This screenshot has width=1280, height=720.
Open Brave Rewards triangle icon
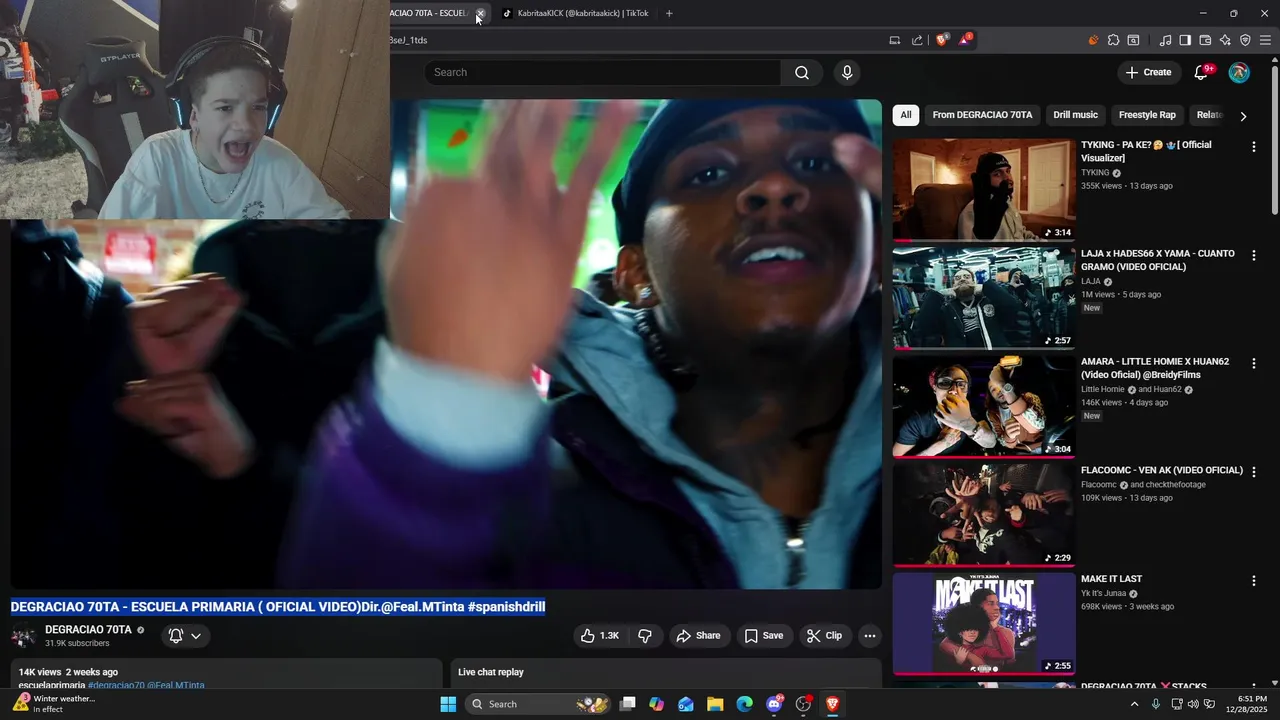(x=965, y=40)
